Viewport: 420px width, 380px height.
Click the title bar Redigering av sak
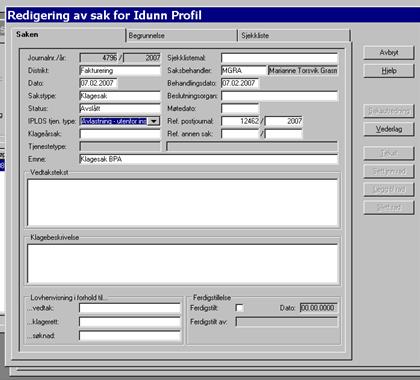tap(213, 15)
